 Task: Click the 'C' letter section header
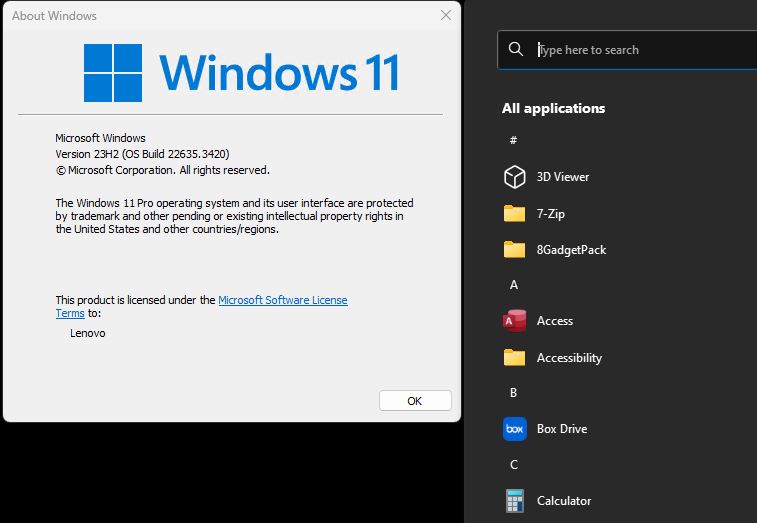tap(514, 465)
